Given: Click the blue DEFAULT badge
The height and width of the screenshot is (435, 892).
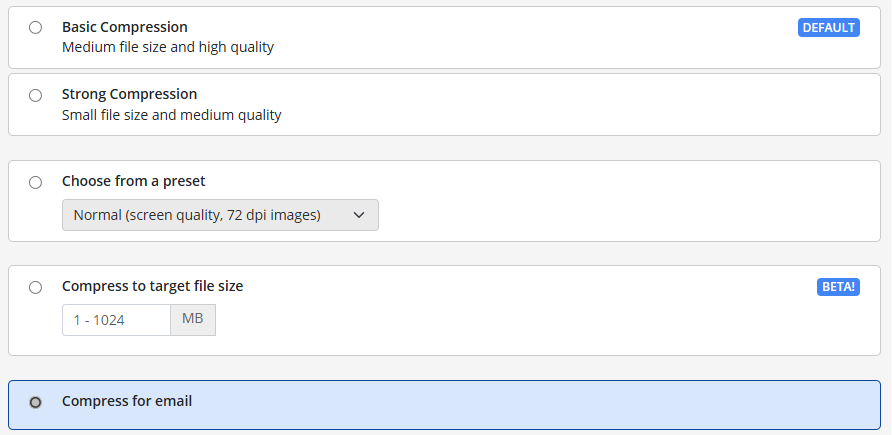Looking at the screenshot, I should [828, 28].
